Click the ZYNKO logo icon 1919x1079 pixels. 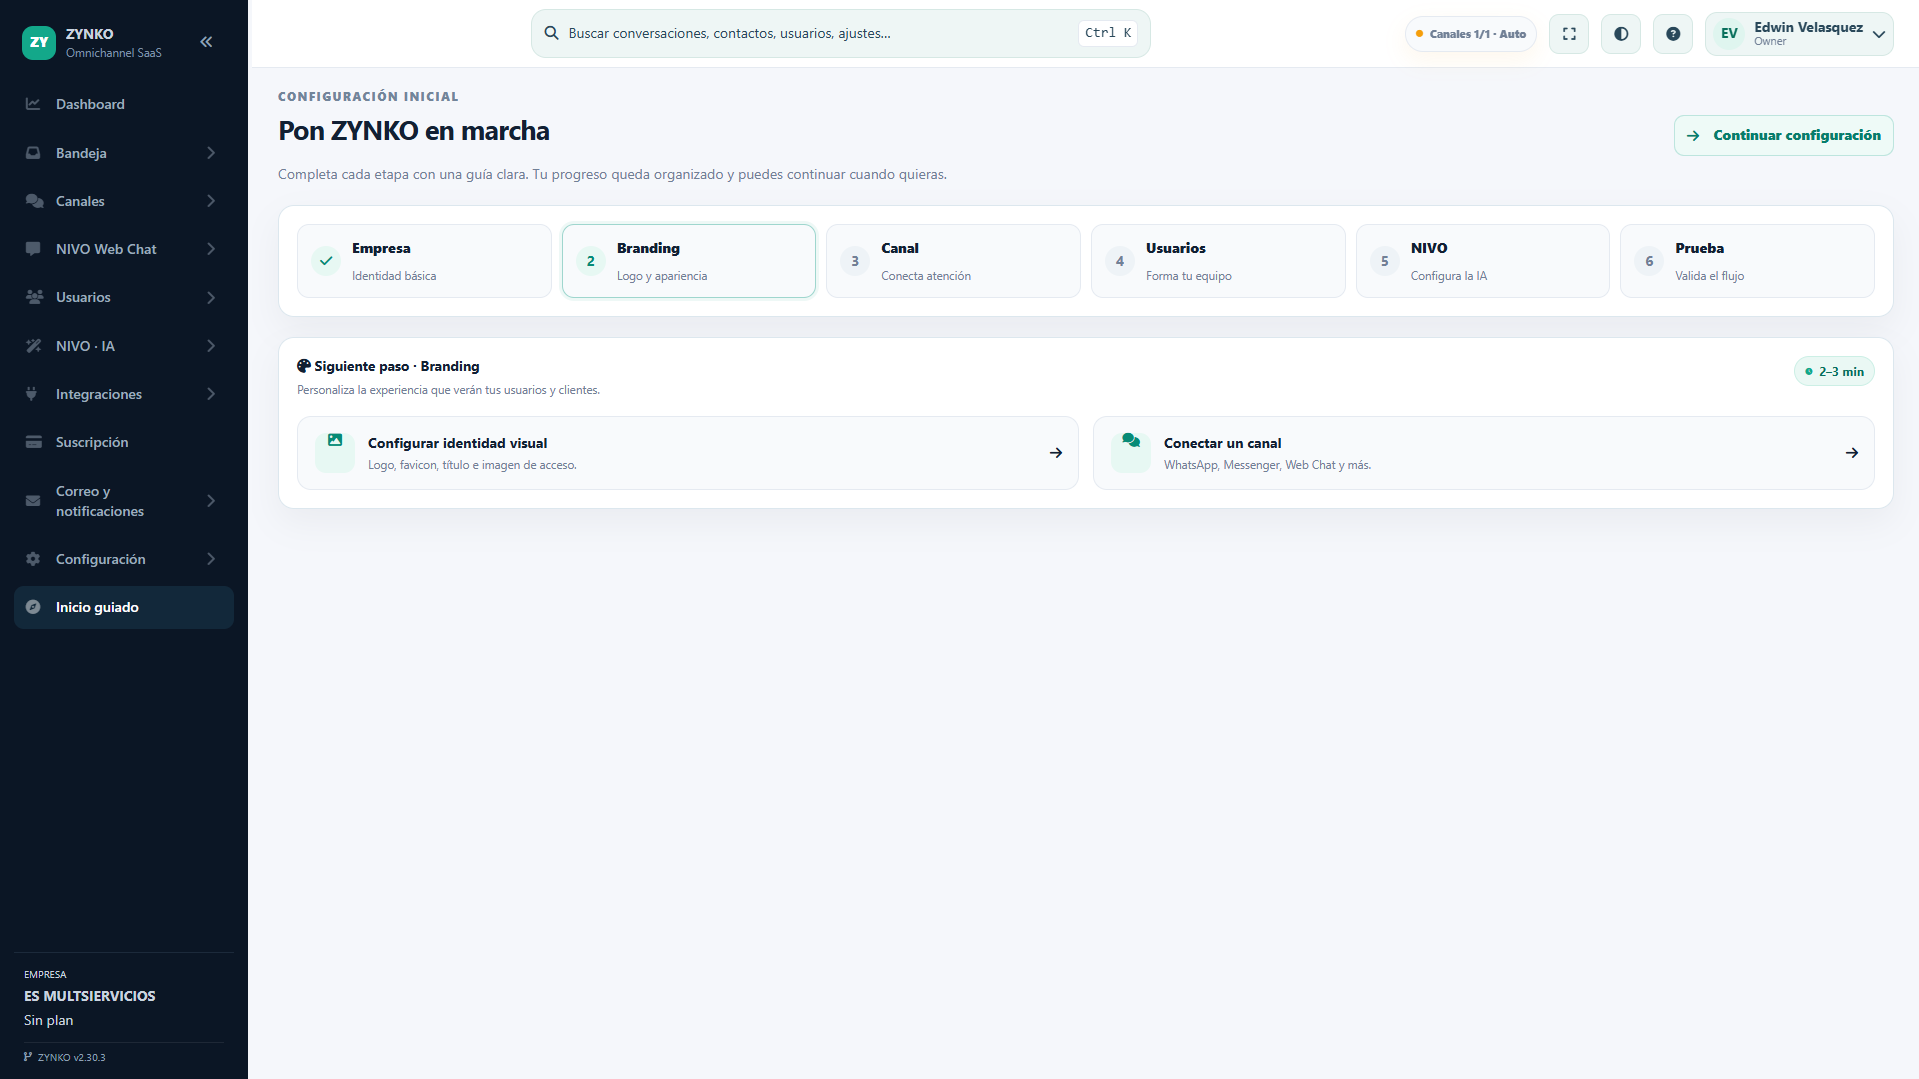(39, 42)
